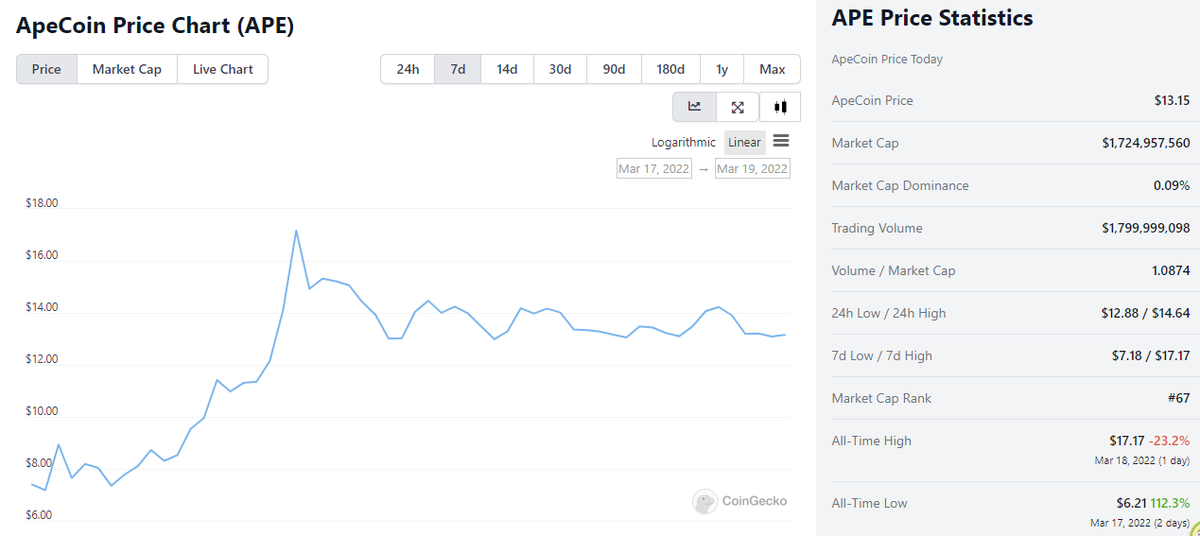Click the ApeCoin Price Chart (APE) heading
The image size is (1200, 536).
click(x=155, y=27)
